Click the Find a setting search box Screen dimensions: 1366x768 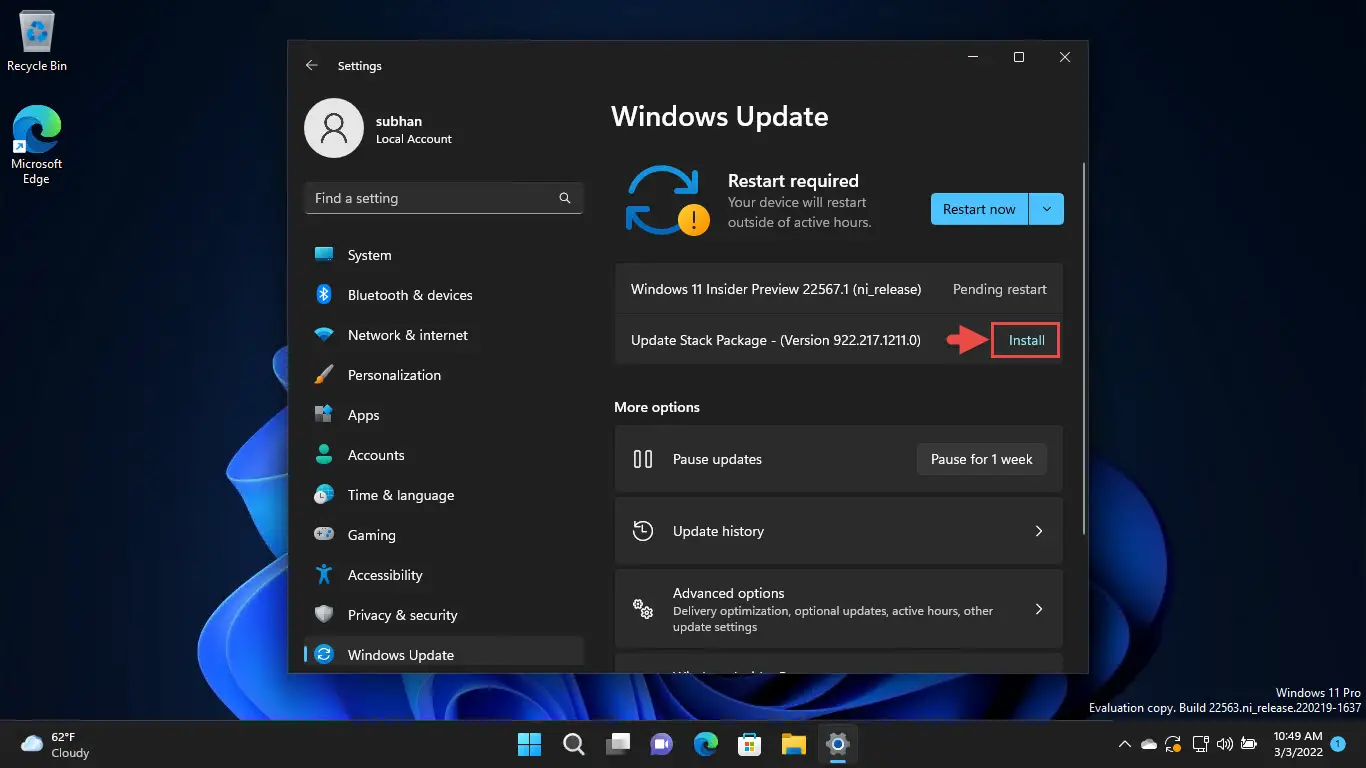[444, 198]
